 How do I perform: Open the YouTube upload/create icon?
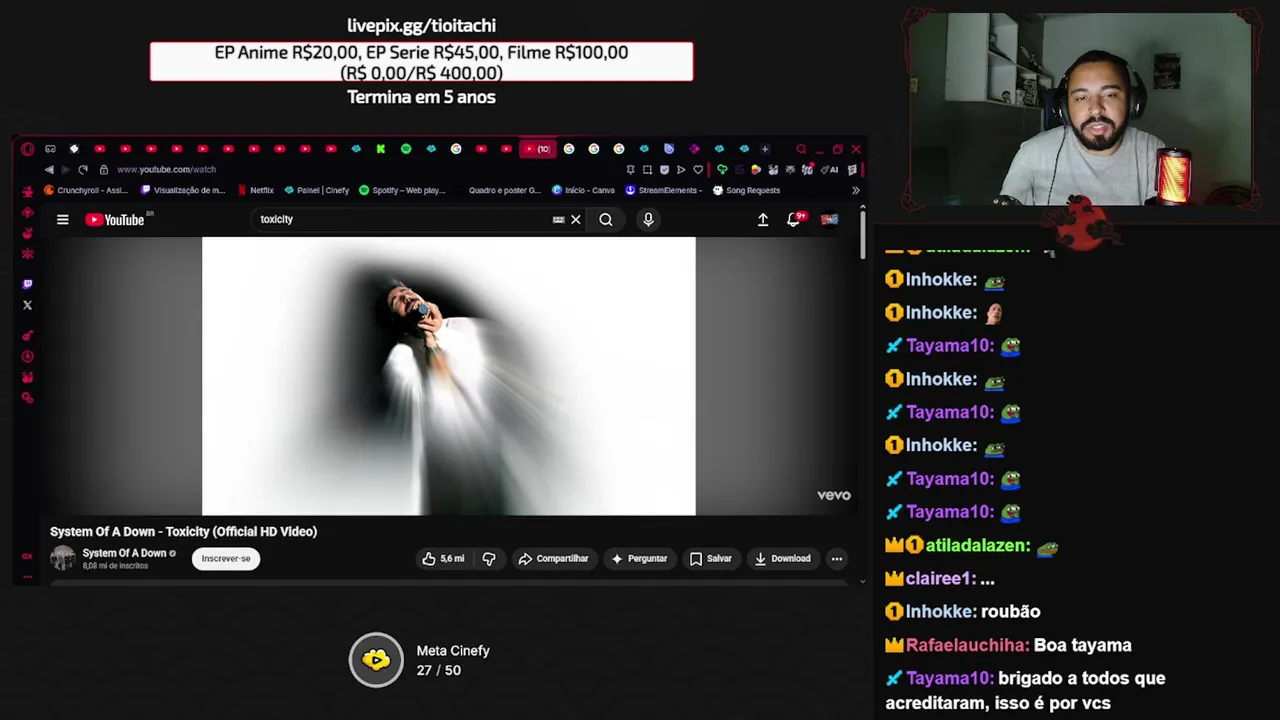(x=763, y=219)
